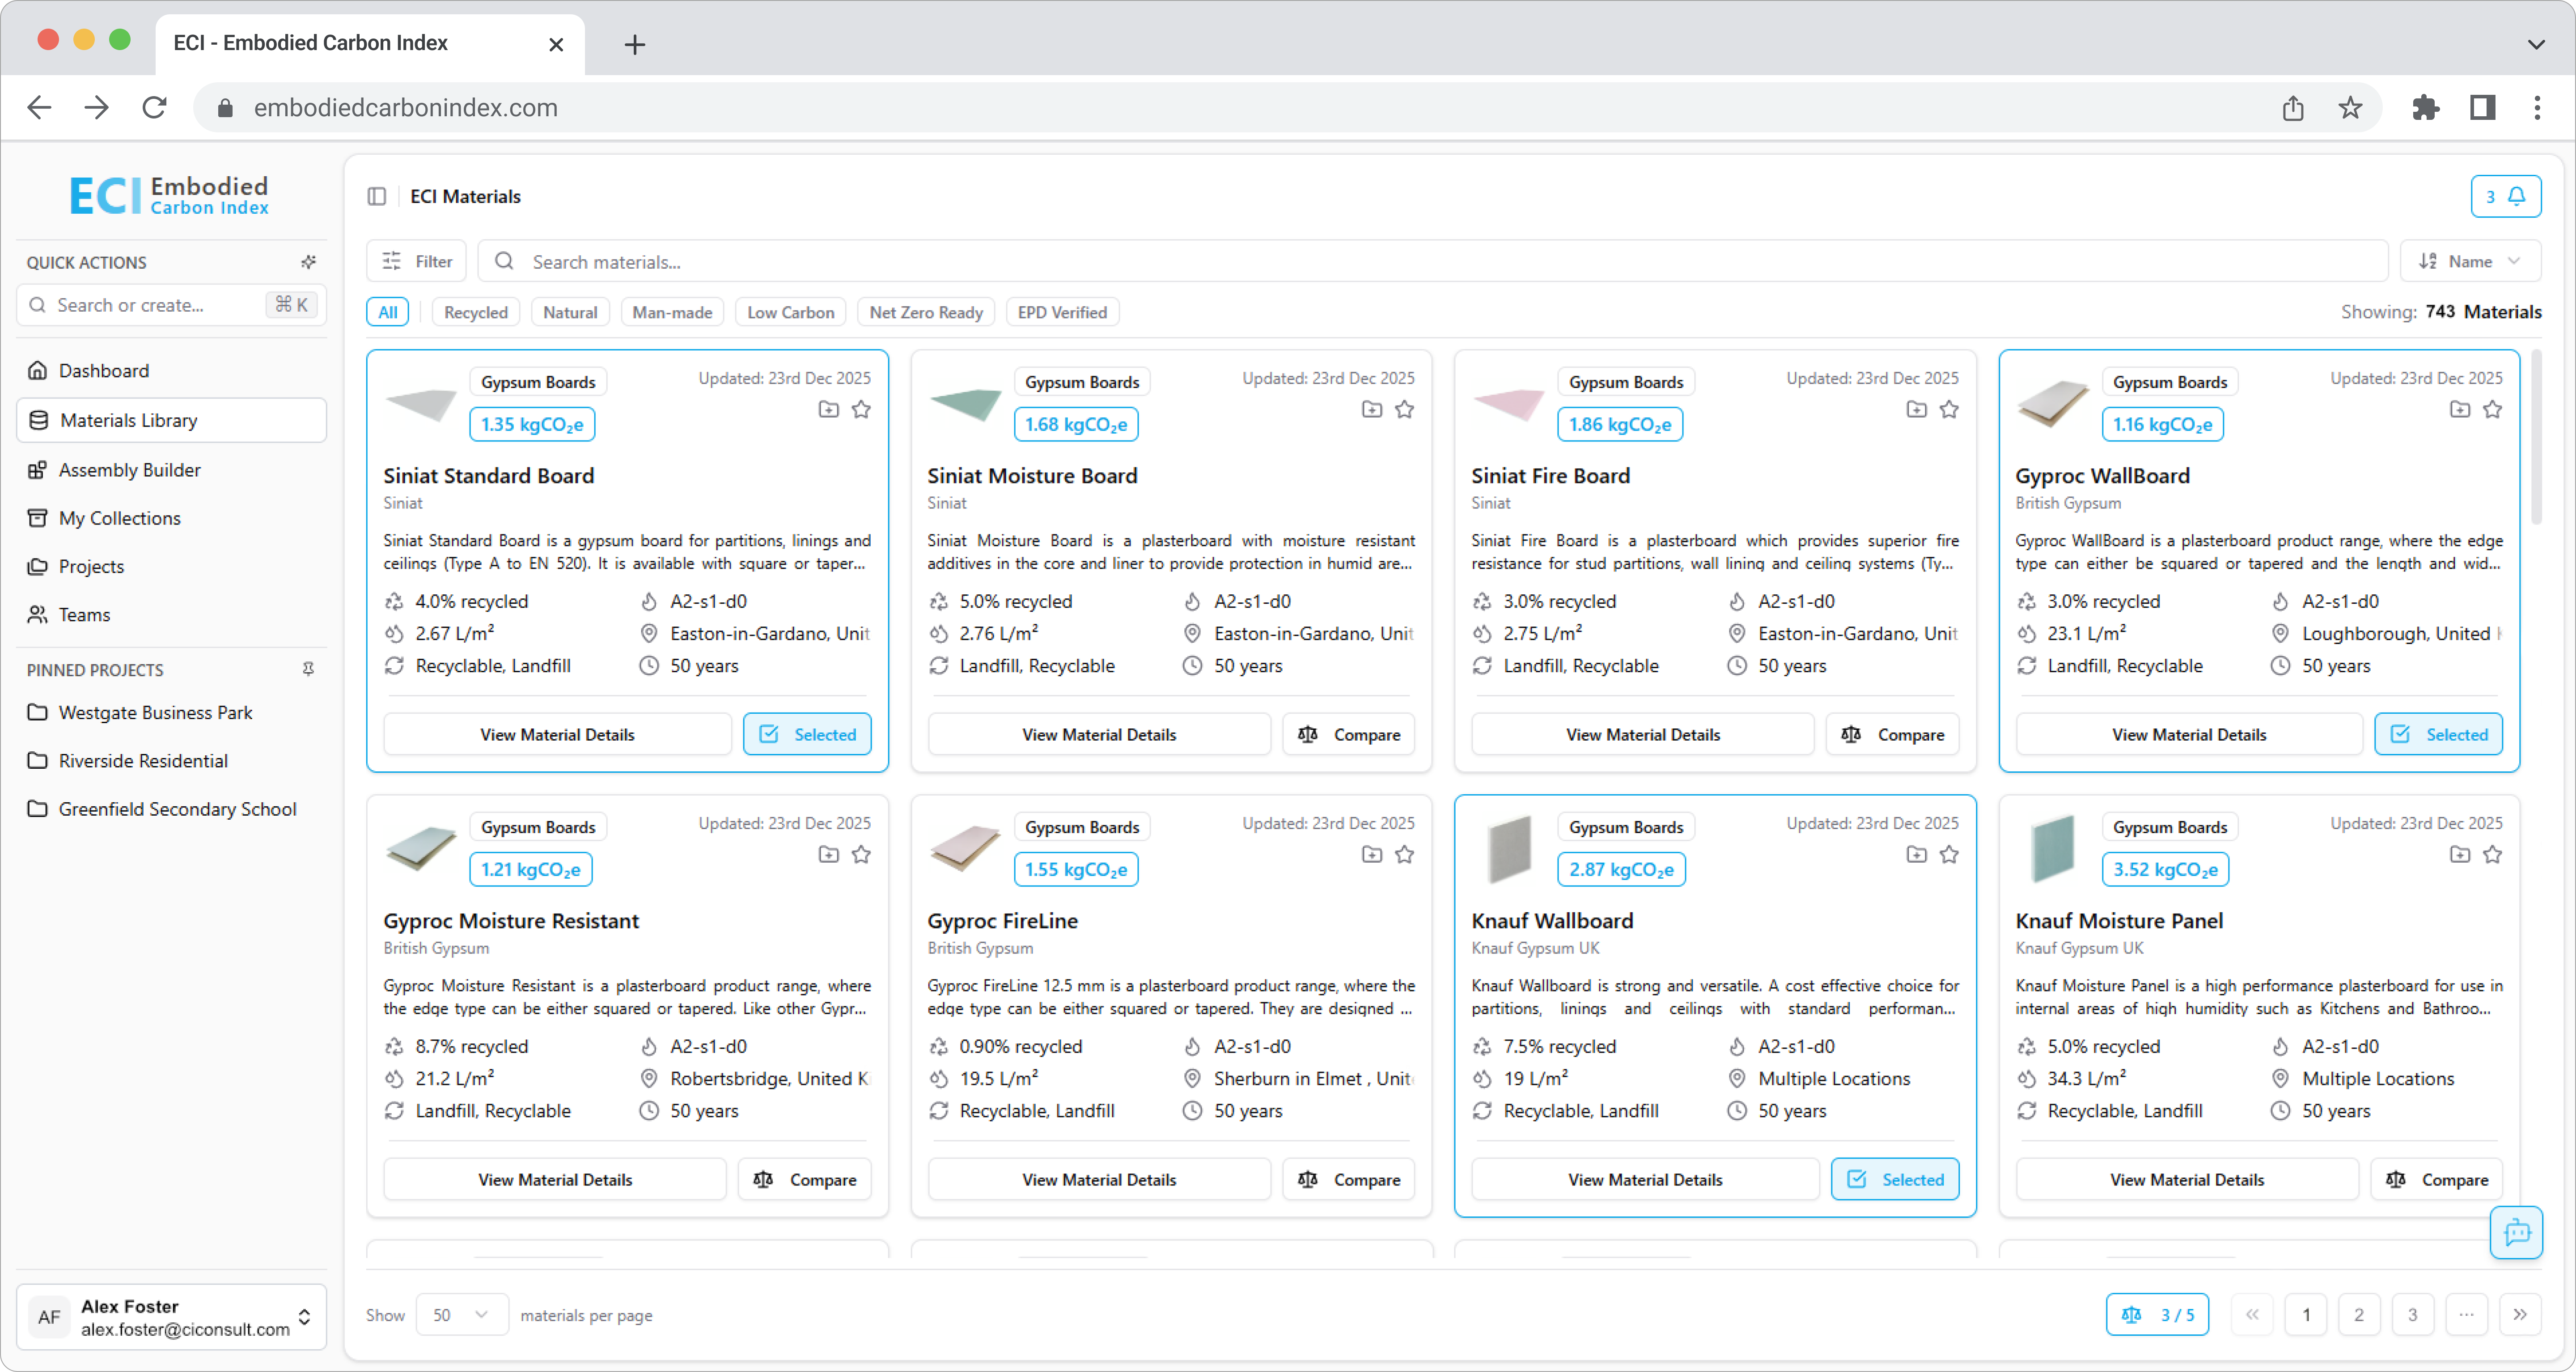Compare the Siniat Fire Board
2576x1372 pixels.
(x=1892, y=734)
